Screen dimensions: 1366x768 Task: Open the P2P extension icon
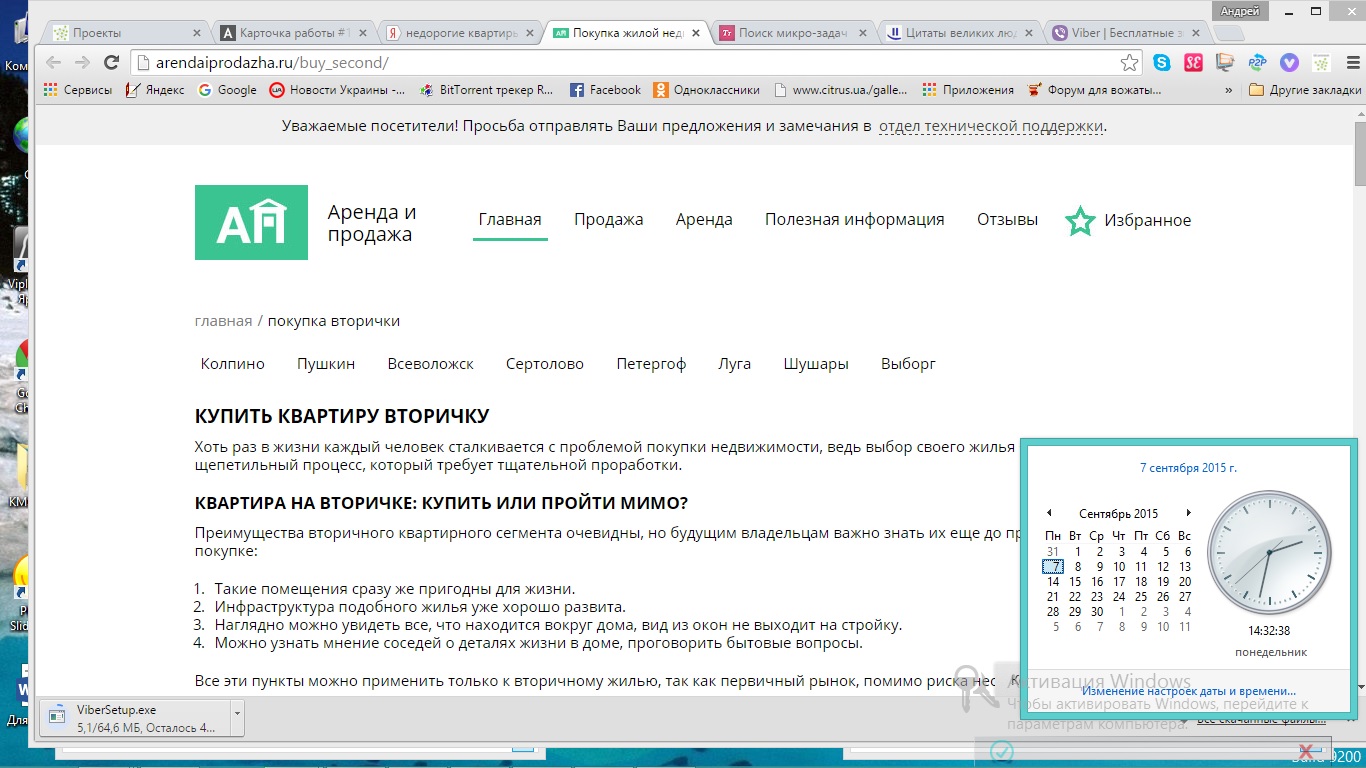[1257, 63]
